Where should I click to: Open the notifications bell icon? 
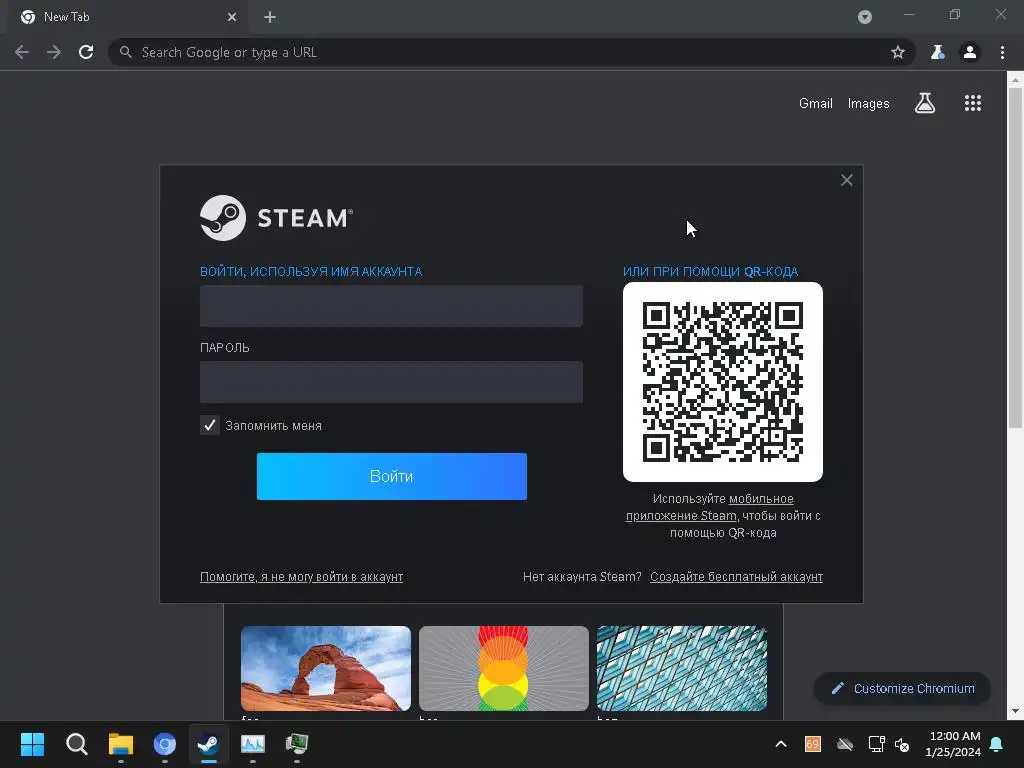[x=997, y=744]
